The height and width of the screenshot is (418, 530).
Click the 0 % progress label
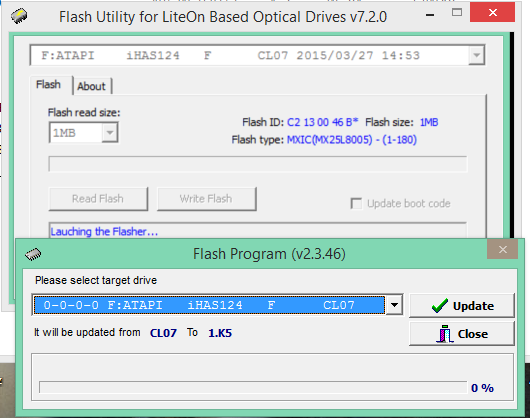tap(482, 388)
